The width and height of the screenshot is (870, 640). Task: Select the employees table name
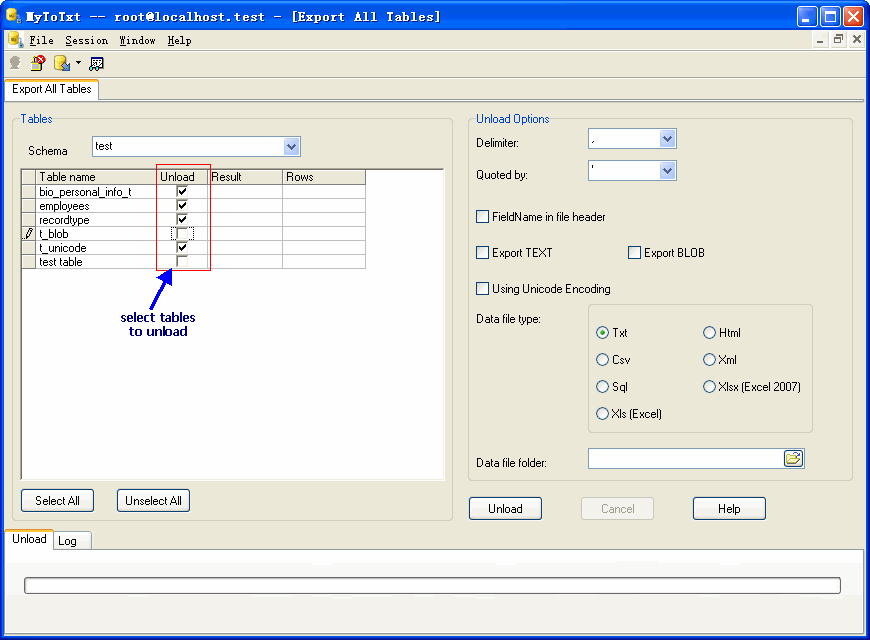pyautogui.click(x=64, y=206)
